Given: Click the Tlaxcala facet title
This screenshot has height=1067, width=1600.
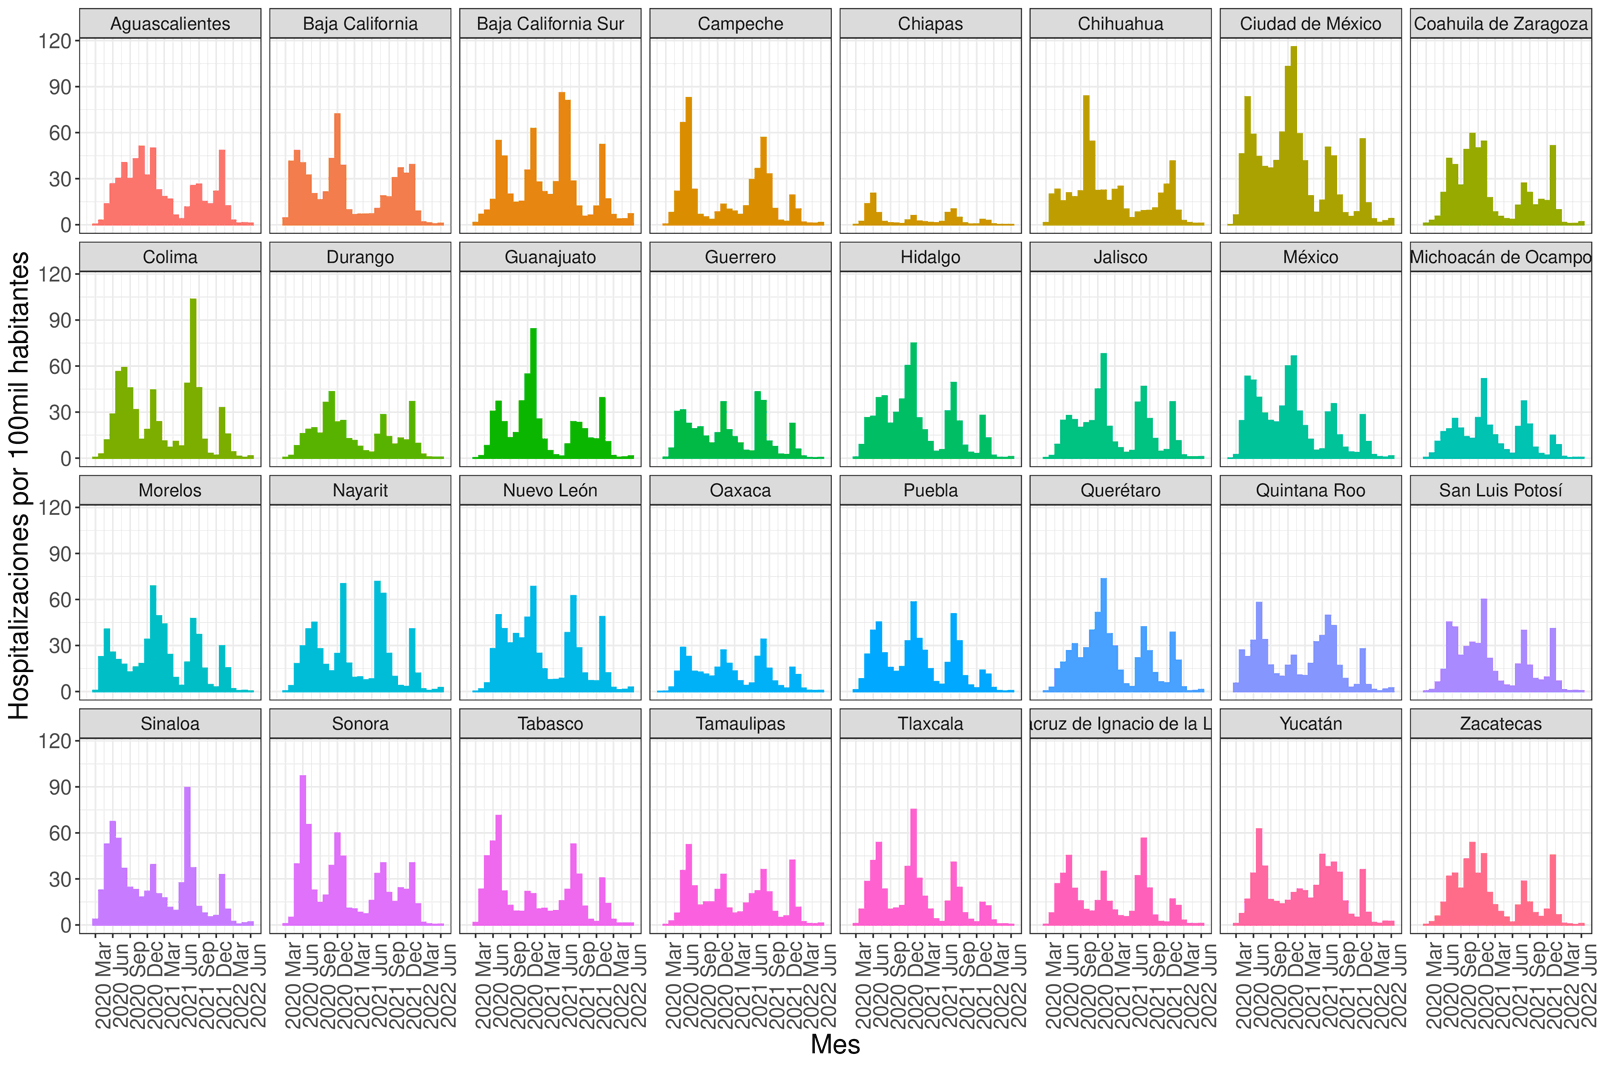Looking at the screenshot, I should tap(930, 723).
